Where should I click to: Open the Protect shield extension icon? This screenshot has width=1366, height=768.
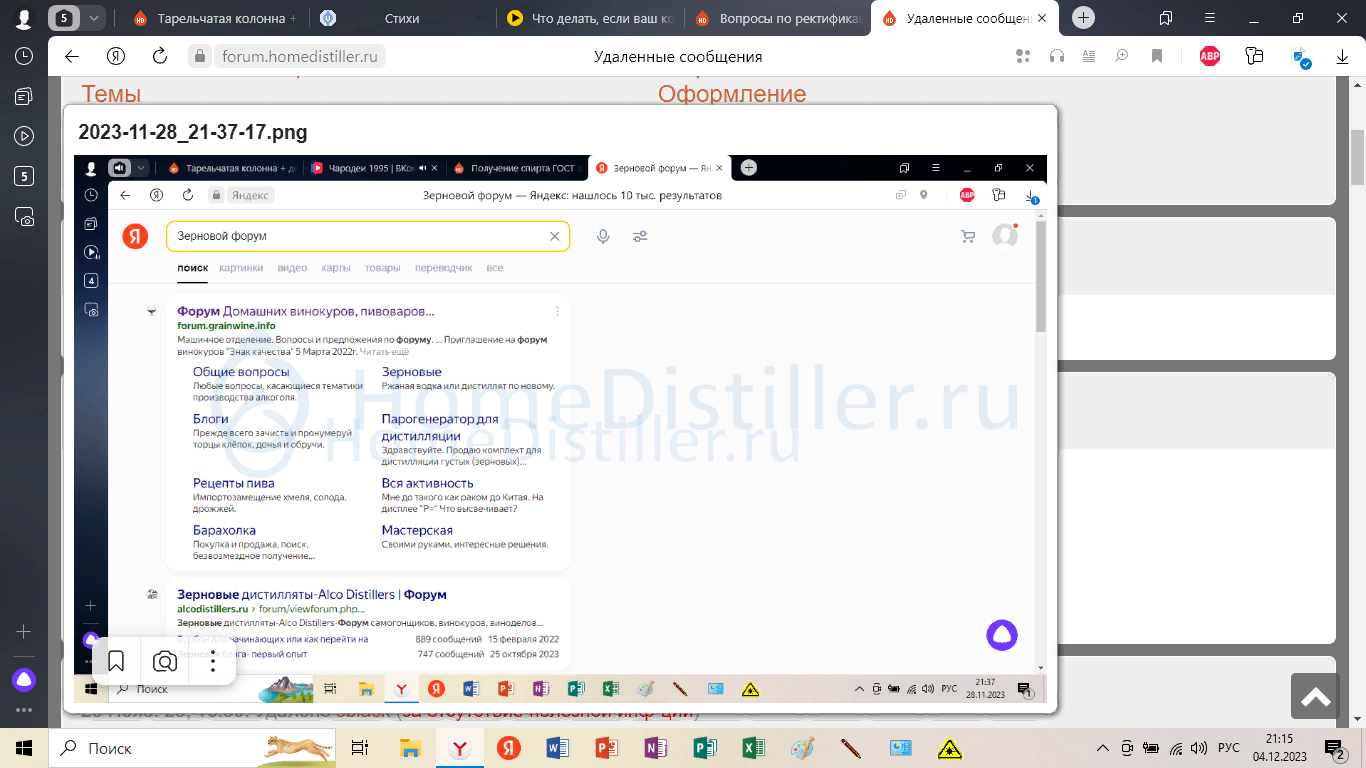pos(1301,59)
